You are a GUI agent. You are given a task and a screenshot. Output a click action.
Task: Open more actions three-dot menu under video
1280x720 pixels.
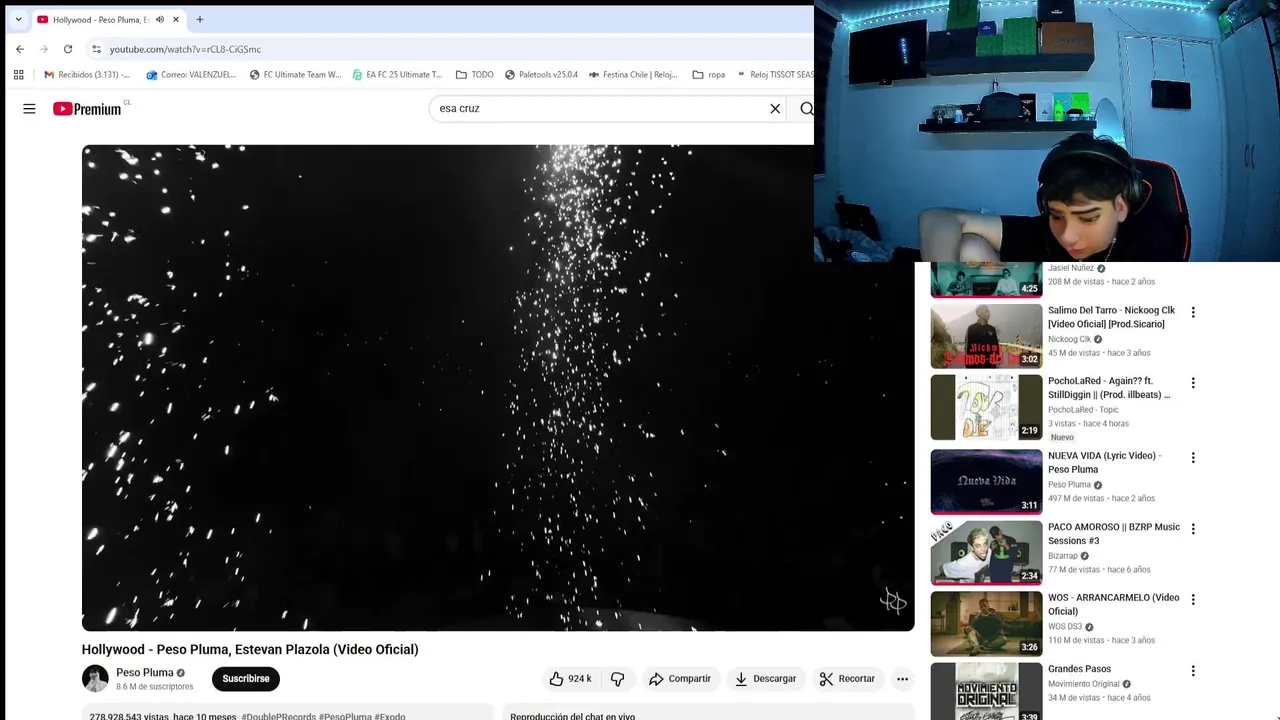902,678
